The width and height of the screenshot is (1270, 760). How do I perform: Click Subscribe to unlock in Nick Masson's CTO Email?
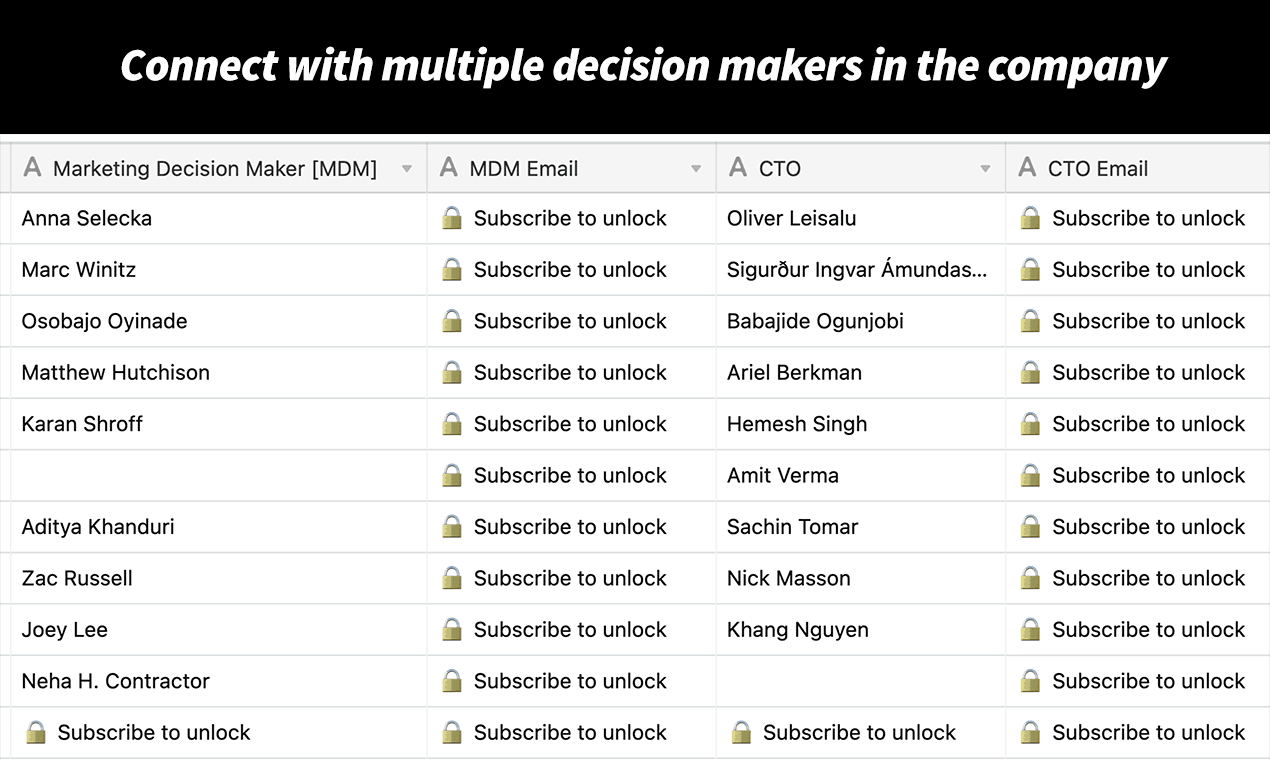pyautogui.click(x=1148, y=578)
